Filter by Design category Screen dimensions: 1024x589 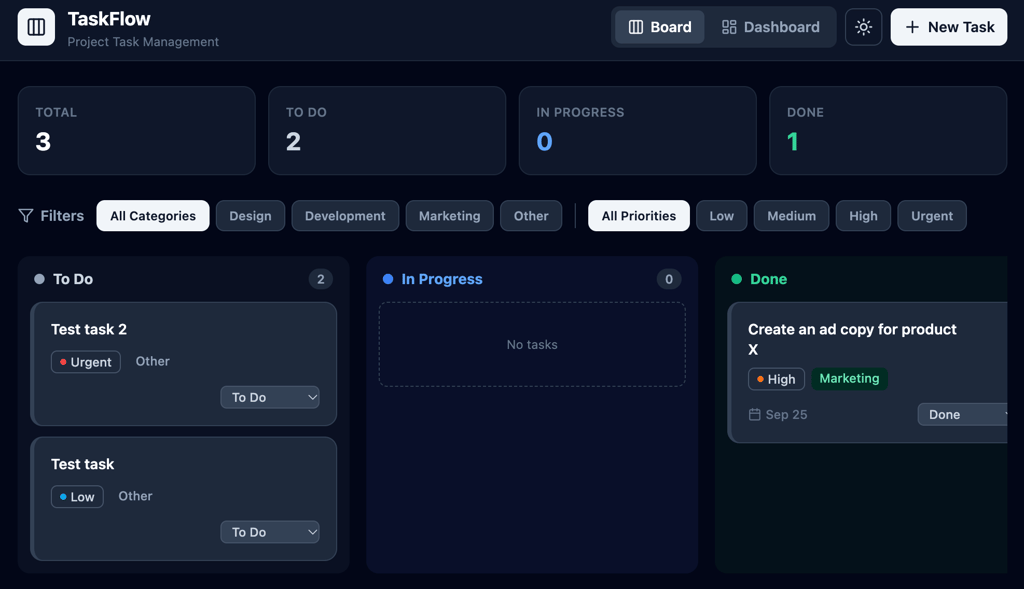[x=250, y=215]
